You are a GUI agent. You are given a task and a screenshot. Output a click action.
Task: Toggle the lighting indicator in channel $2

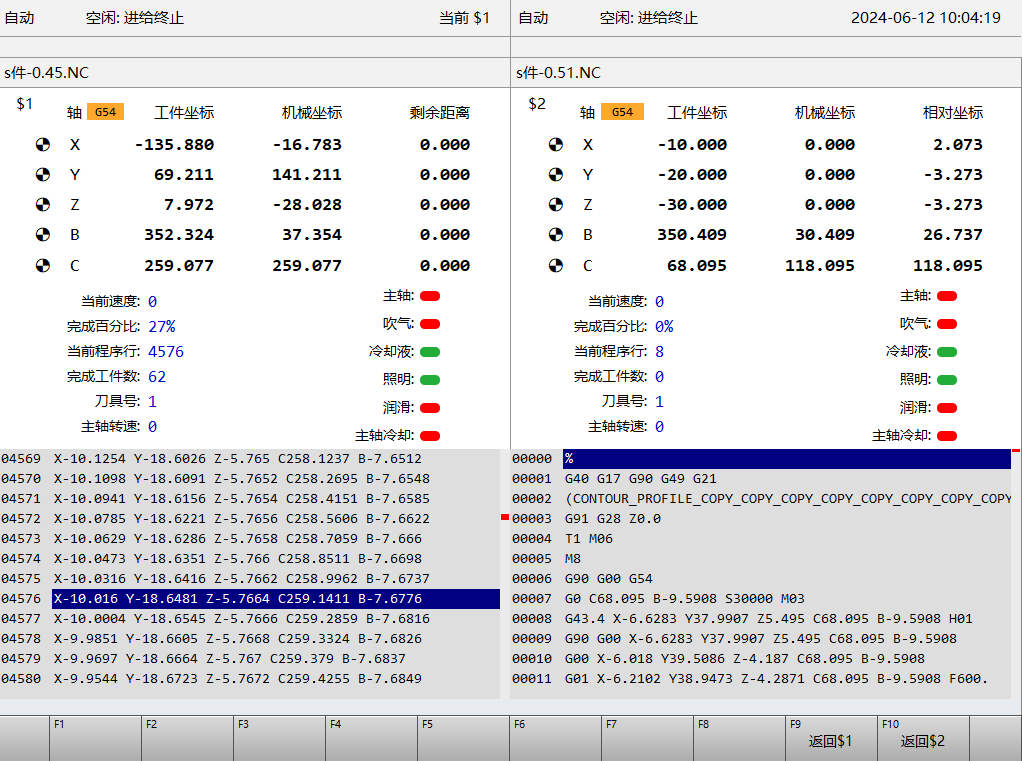point(946,380)
